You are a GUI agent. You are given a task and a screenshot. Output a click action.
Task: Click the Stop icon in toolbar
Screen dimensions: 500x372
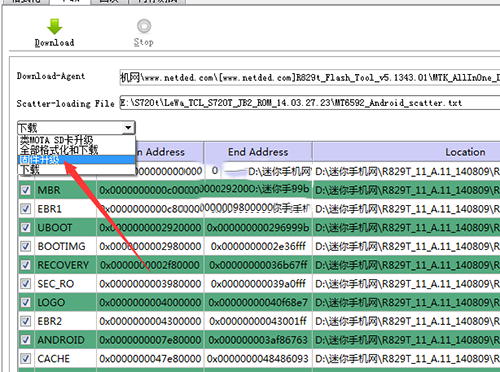click(144, 26)
